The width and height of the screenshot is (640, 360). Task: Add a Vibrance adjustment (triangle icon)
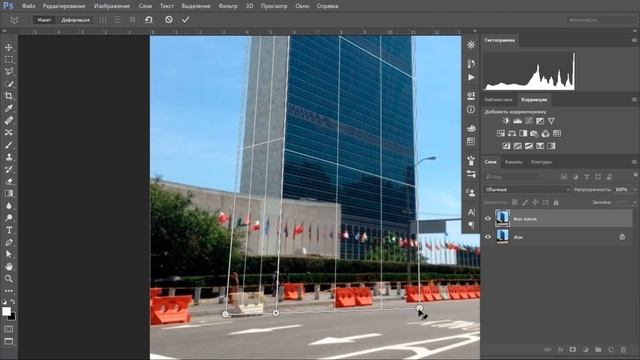click(x=551, y=121)
